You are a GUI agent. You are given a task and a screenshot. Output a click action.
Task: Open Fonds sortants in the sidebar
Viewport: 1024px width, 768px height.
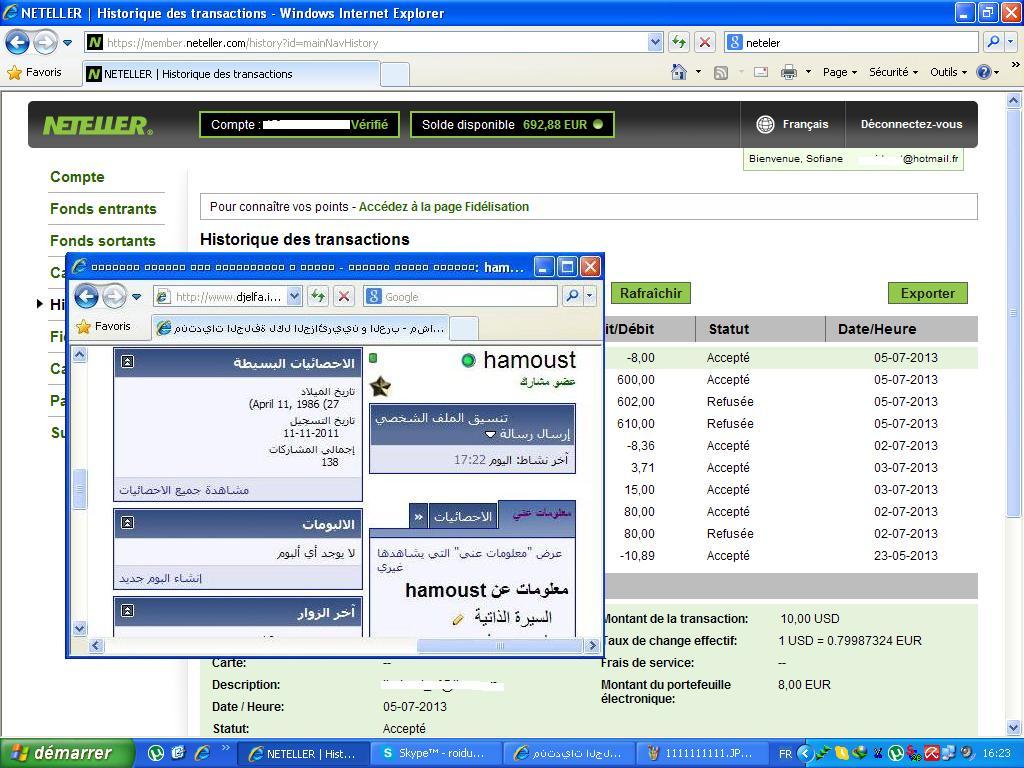[x=103, y=241]
